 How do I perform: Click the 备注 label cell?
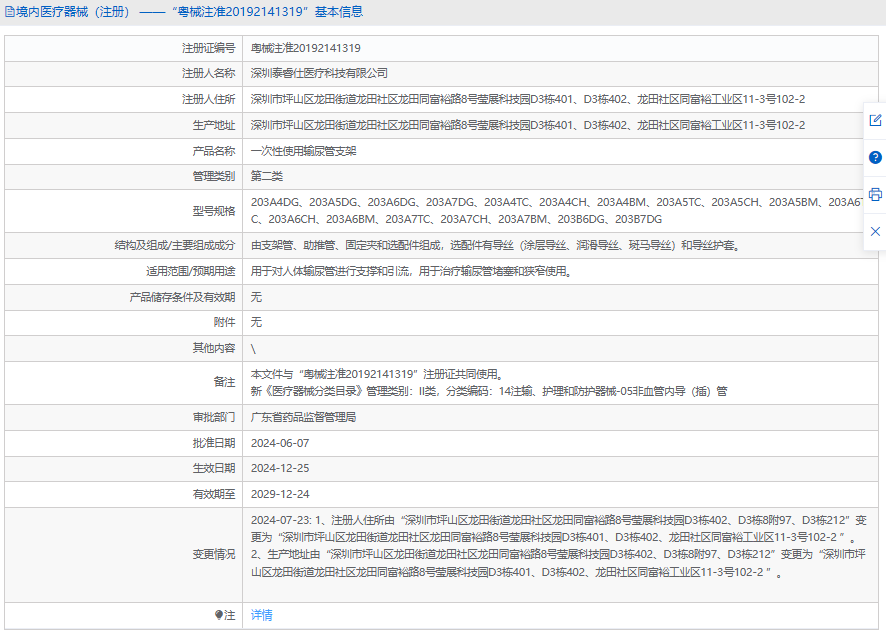(124, 383)
